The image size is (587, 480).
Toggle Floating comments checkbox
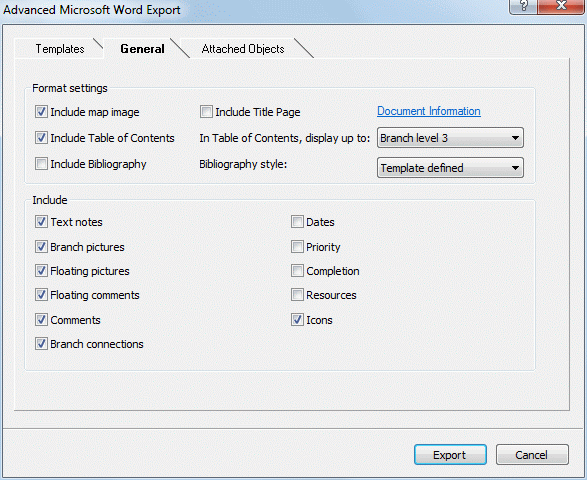click(x=41, y=295)
